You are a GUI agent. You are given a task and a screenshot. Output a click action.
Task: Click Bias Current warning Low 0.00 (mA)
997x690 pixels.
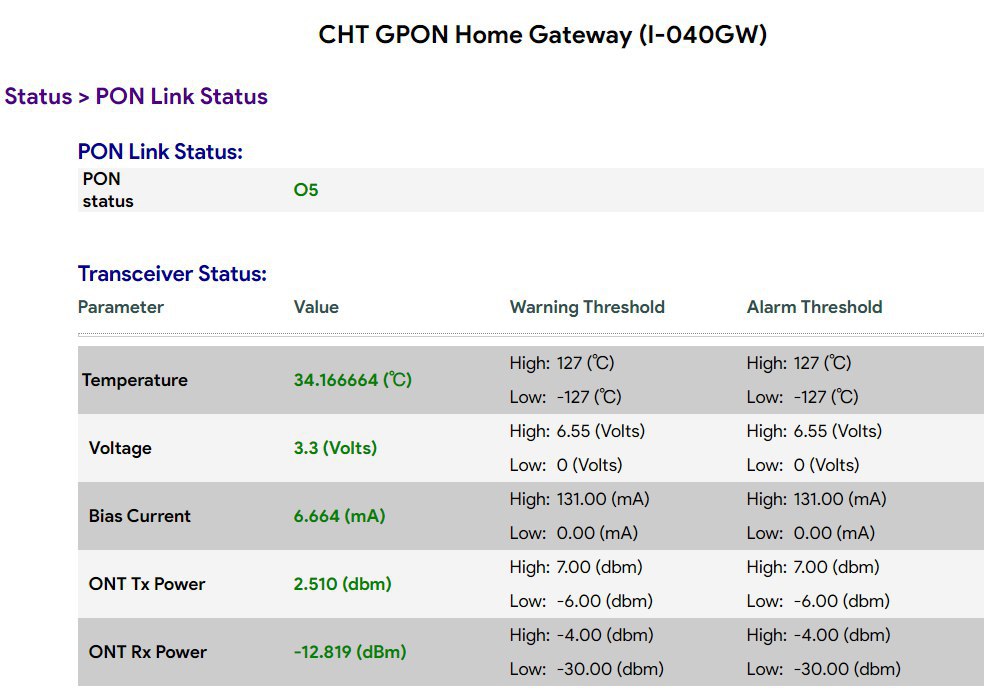574,533
